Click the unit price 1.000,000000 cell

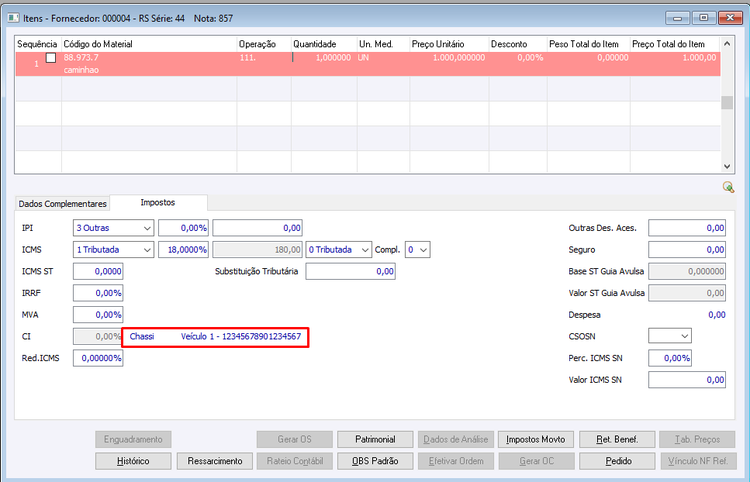(459, 57)
